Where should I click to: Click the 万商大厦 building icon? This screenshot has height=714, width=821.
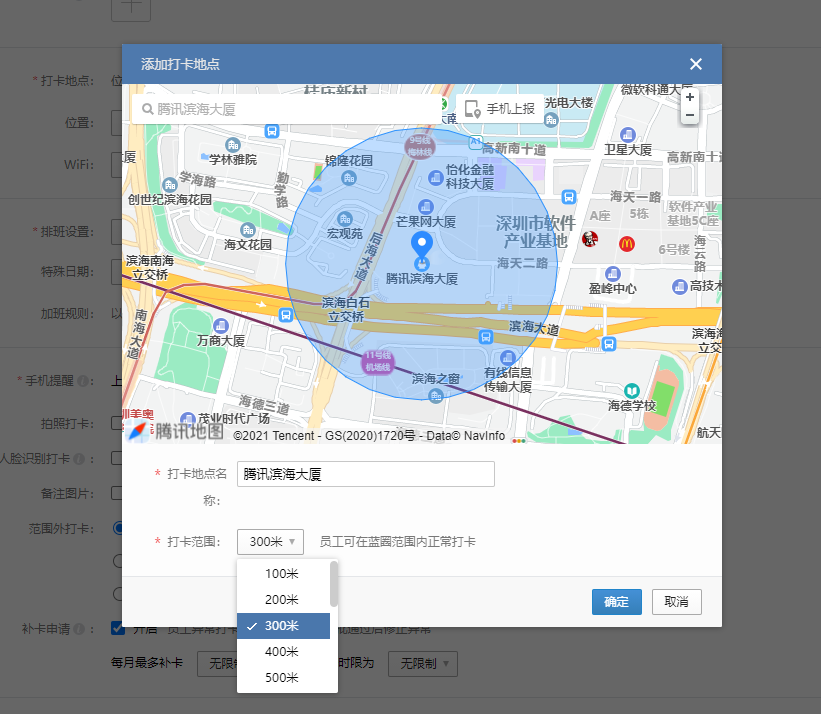coord(220,326)
